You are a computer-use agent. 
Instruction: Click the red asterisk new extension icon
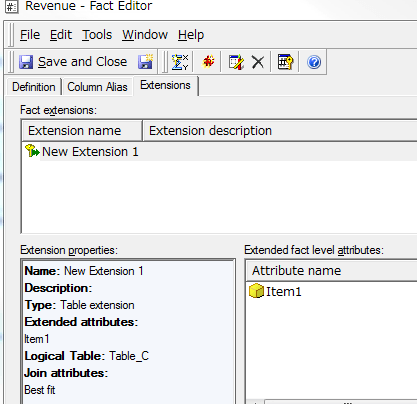[208, 62]
